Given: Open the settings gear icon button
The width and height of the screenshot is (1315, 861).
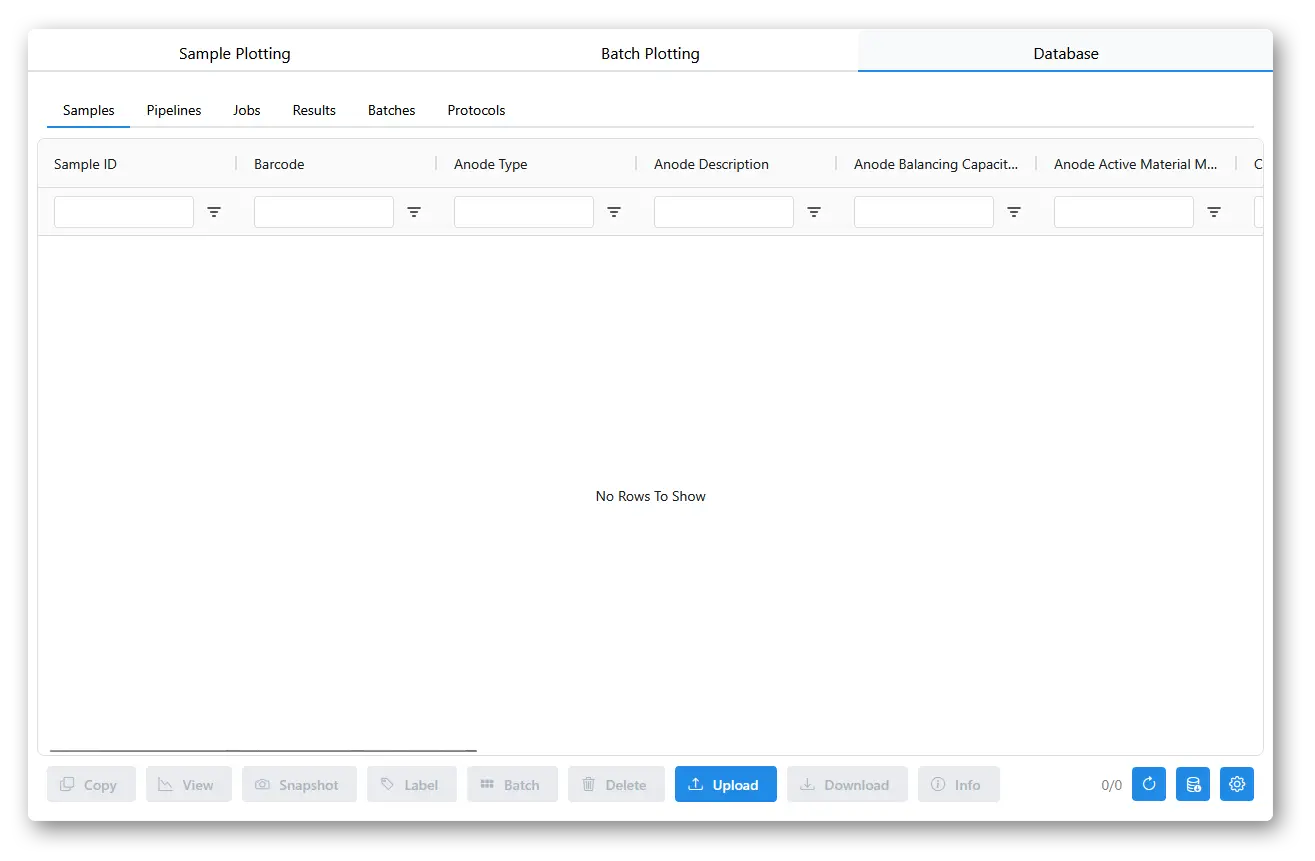Looking at the screenshot, I should [1237, 785].
